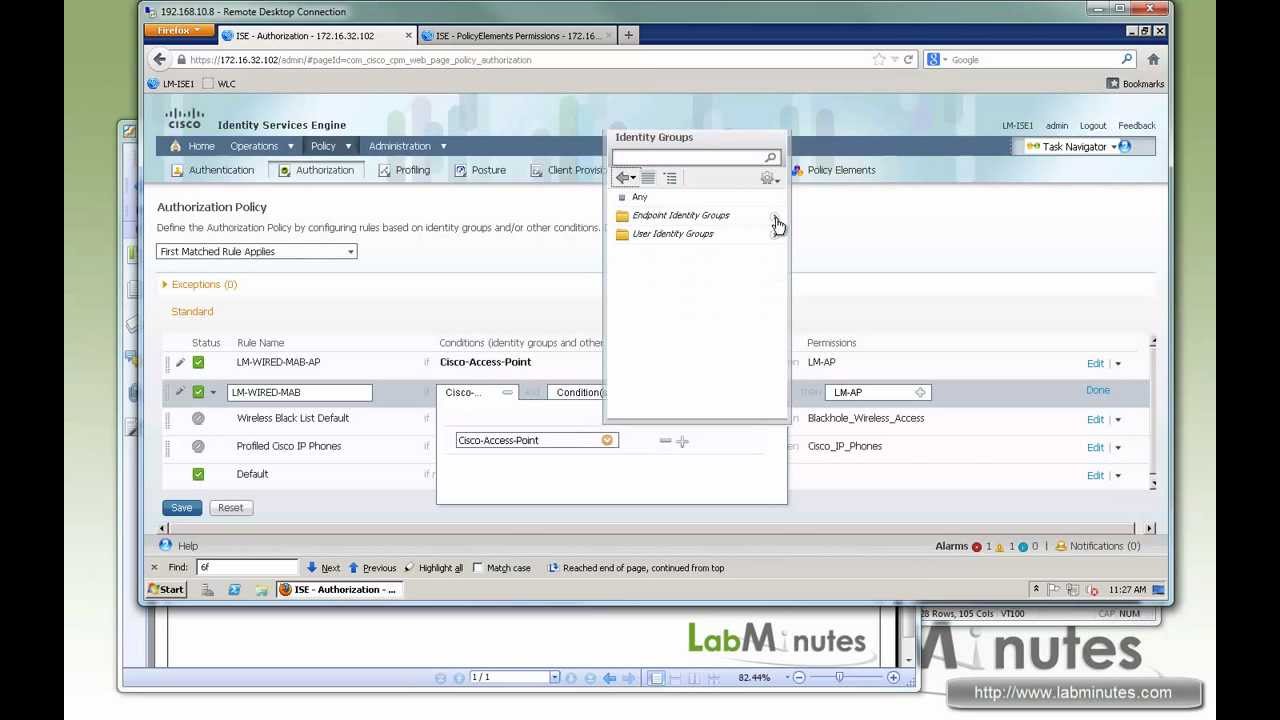Image resolution: width=1280 pixels, height=720 pixels.
Task: Click the Windows Start button
Action: (166, 590)
